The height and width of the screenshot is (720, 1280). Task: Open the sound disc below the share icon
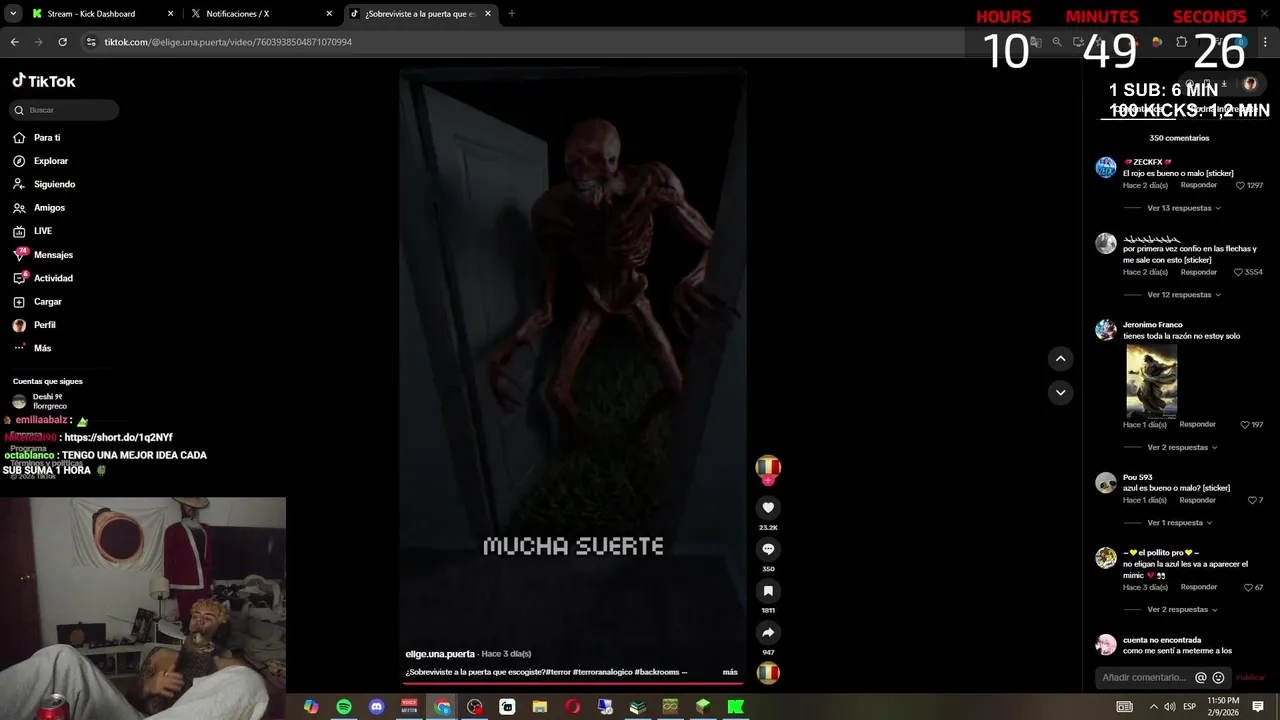coord(768,673)
